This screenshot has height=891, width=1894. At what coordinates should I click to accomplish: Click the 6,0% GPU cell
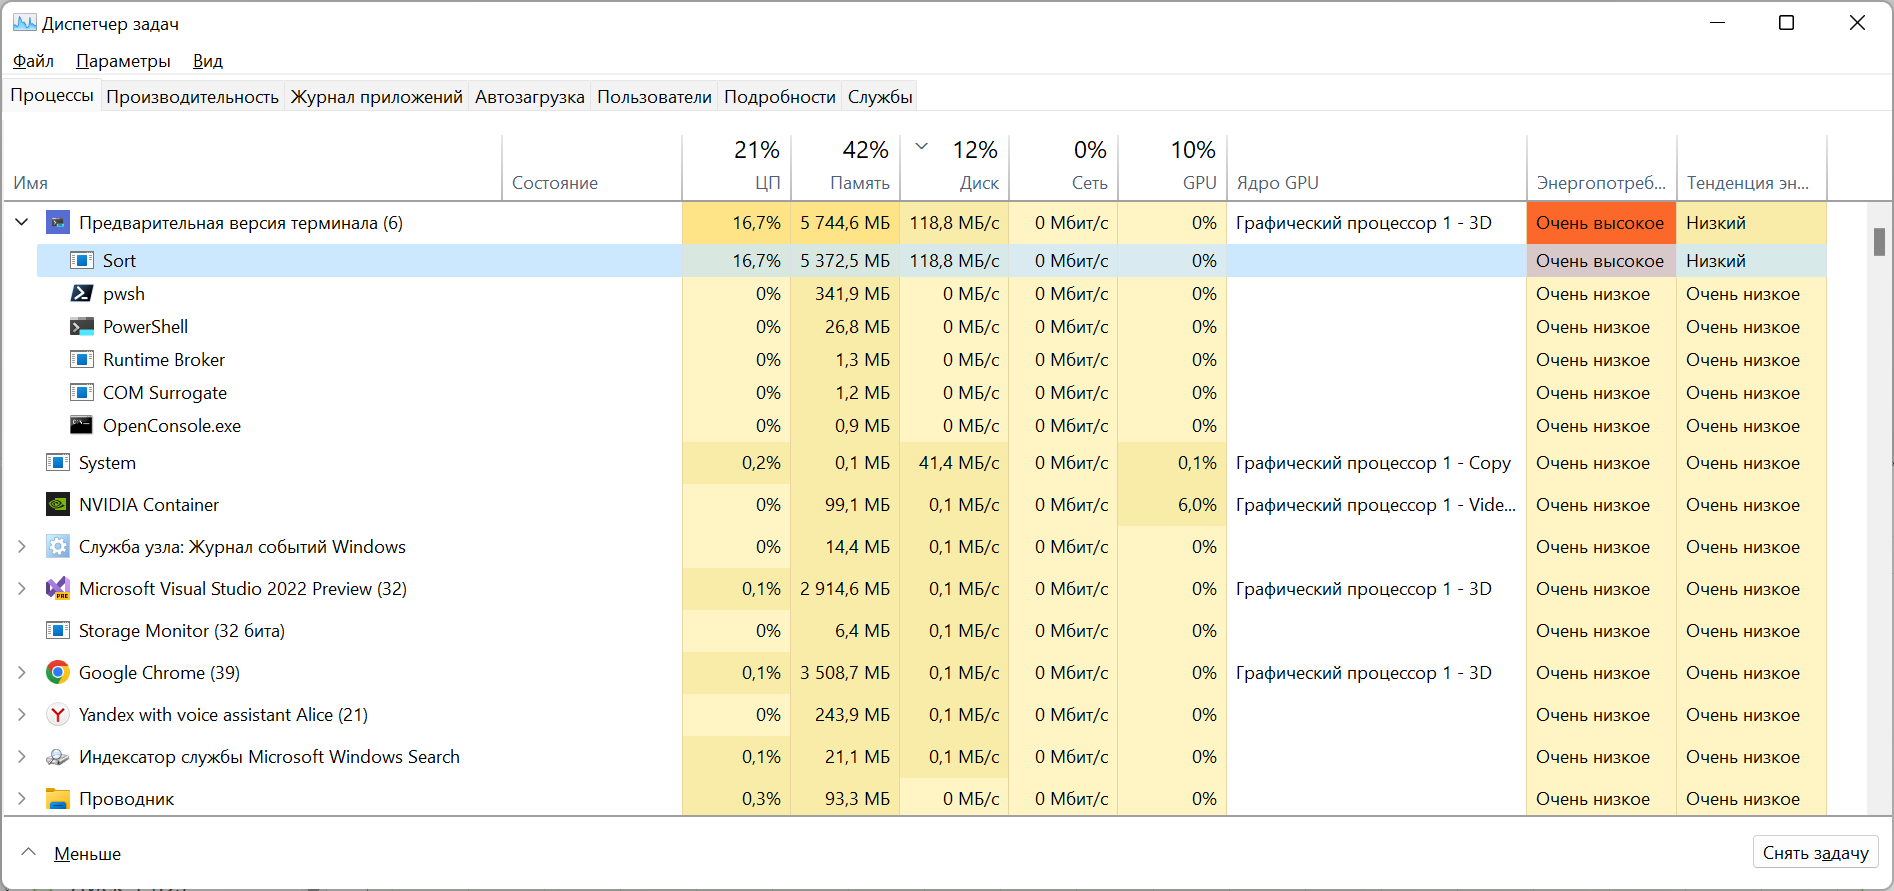(x=1173, y=504)
